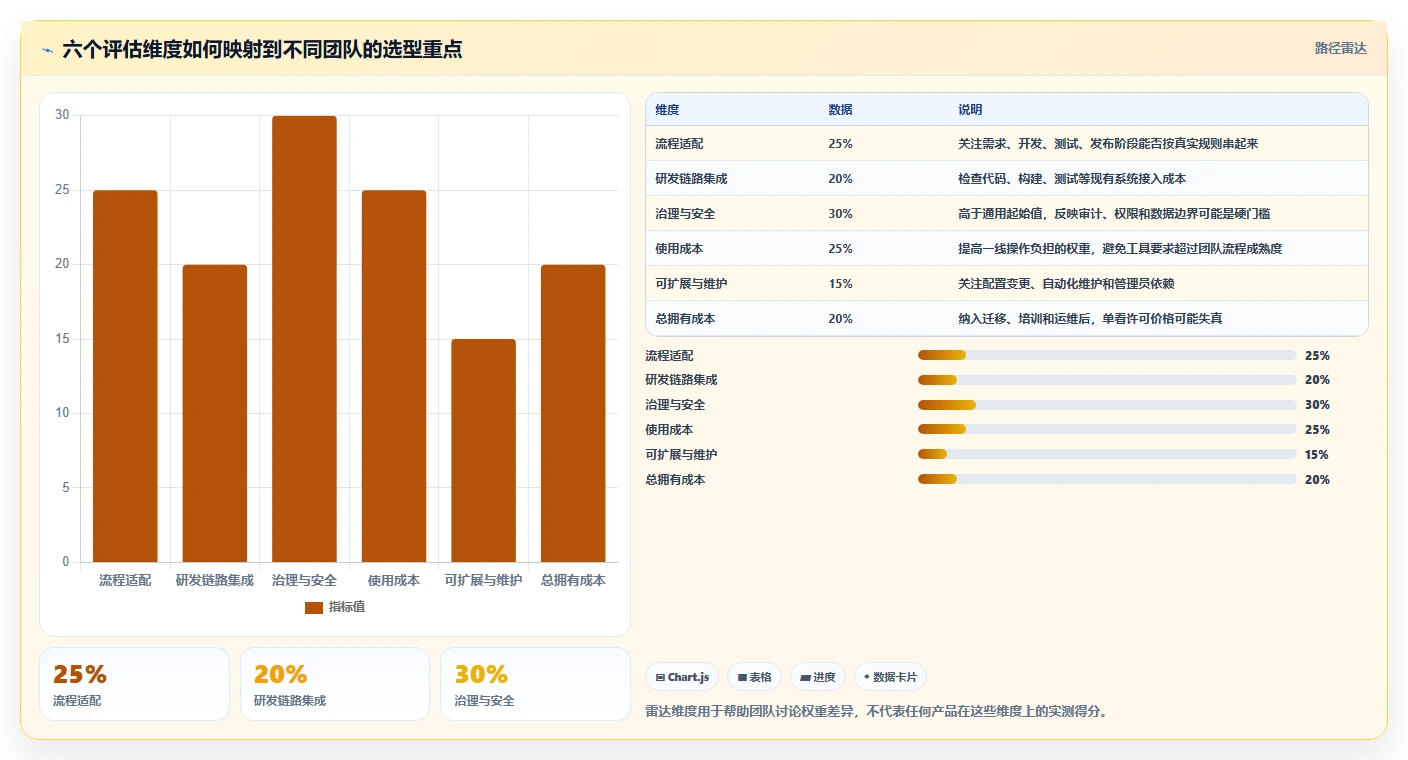This screenshot has width=1408, height=760.
Task: Click the 可扩展与维护 progress bar
Action: 1107,455
